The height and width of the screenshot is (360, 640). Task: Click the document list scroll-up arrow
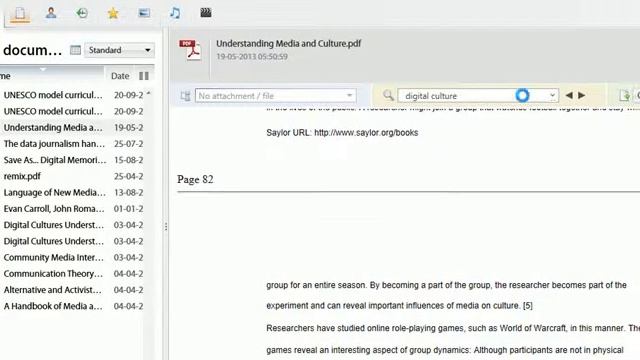[149, 94]
